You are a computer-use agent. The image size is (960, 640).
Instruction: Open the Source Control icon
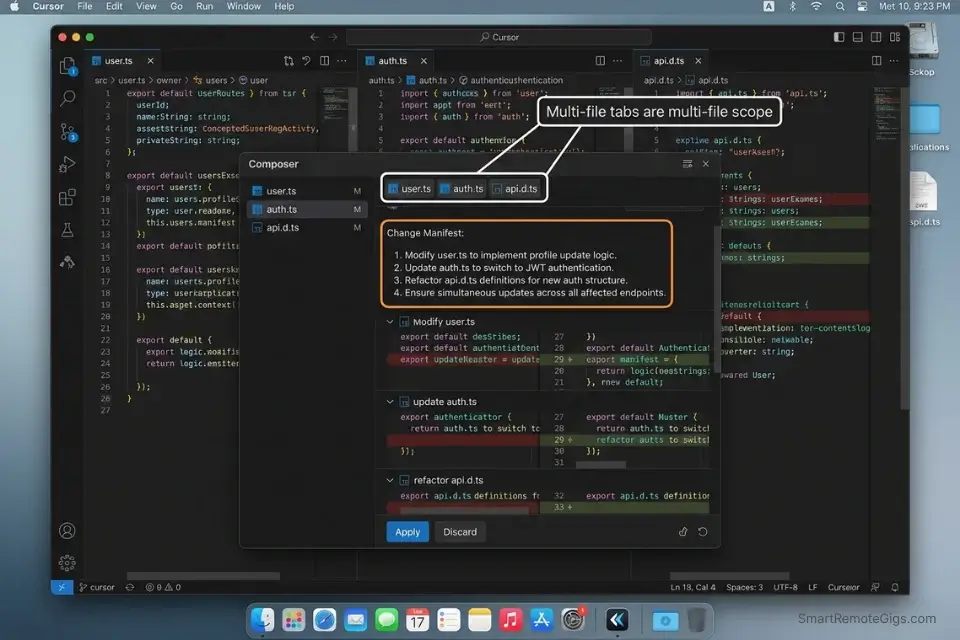[x=67, y=131]
